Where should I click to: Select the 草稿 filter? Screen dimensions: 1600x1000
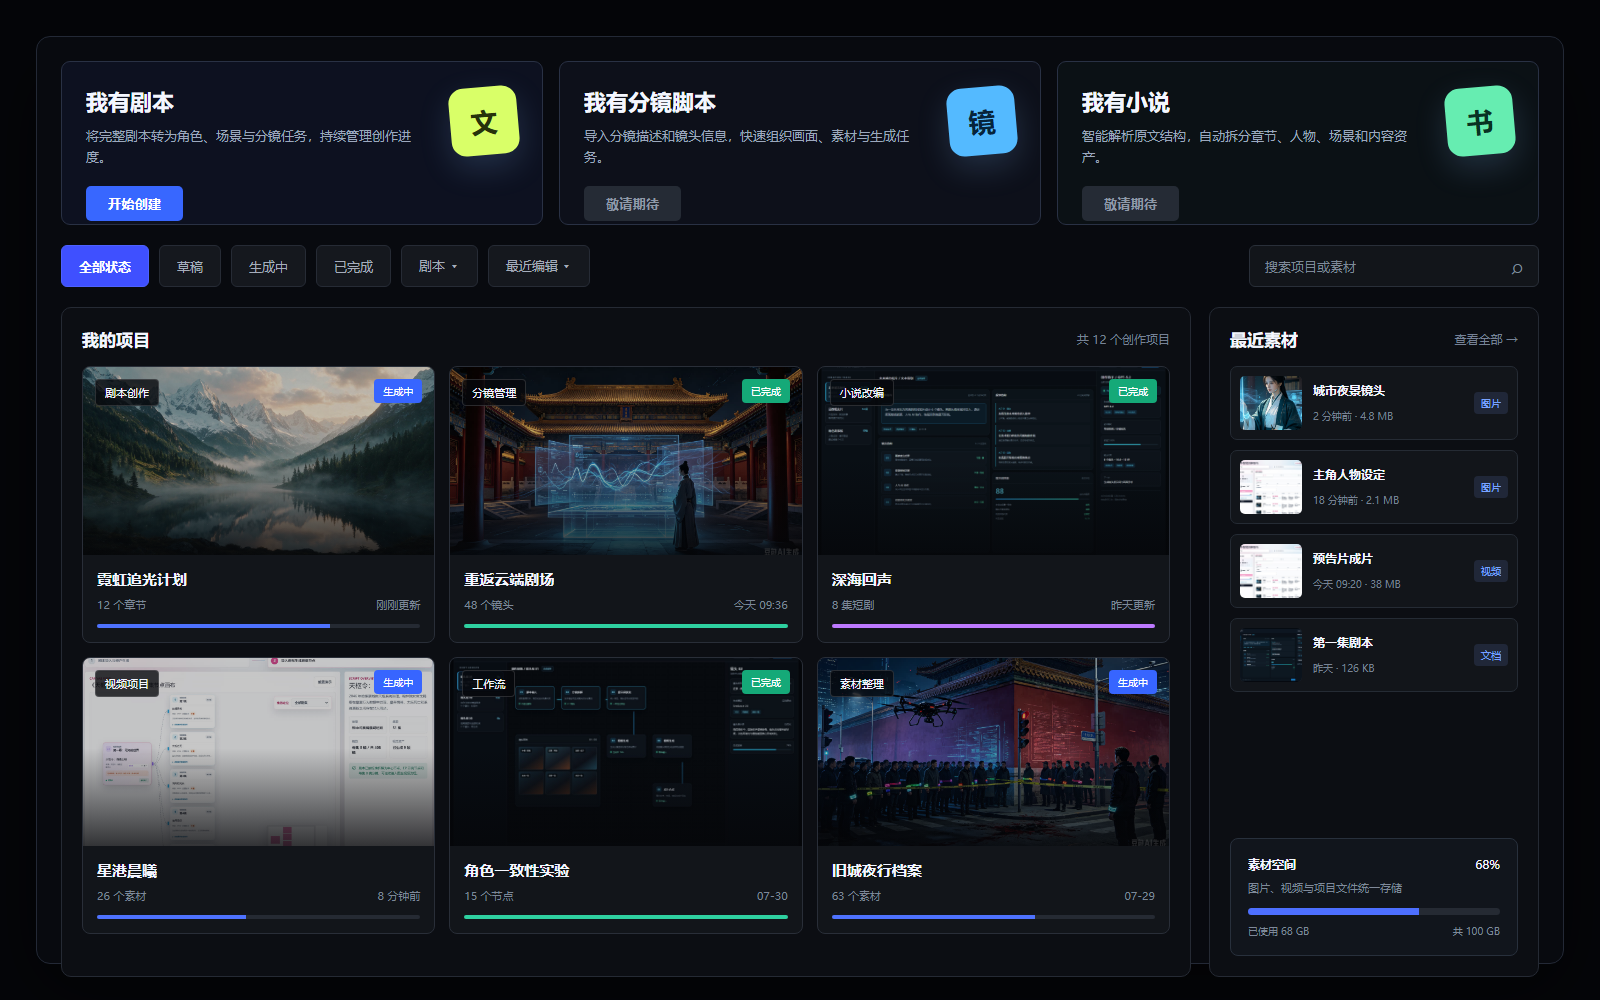(190, 267)
